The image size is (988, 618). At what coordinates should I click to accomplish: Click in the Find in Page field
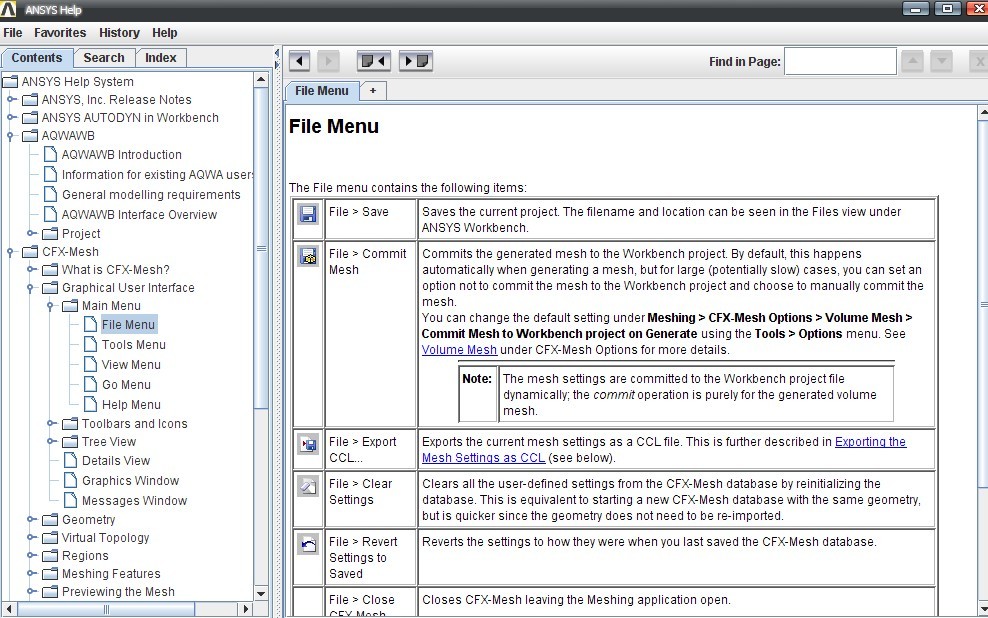[x=840, y=61]
